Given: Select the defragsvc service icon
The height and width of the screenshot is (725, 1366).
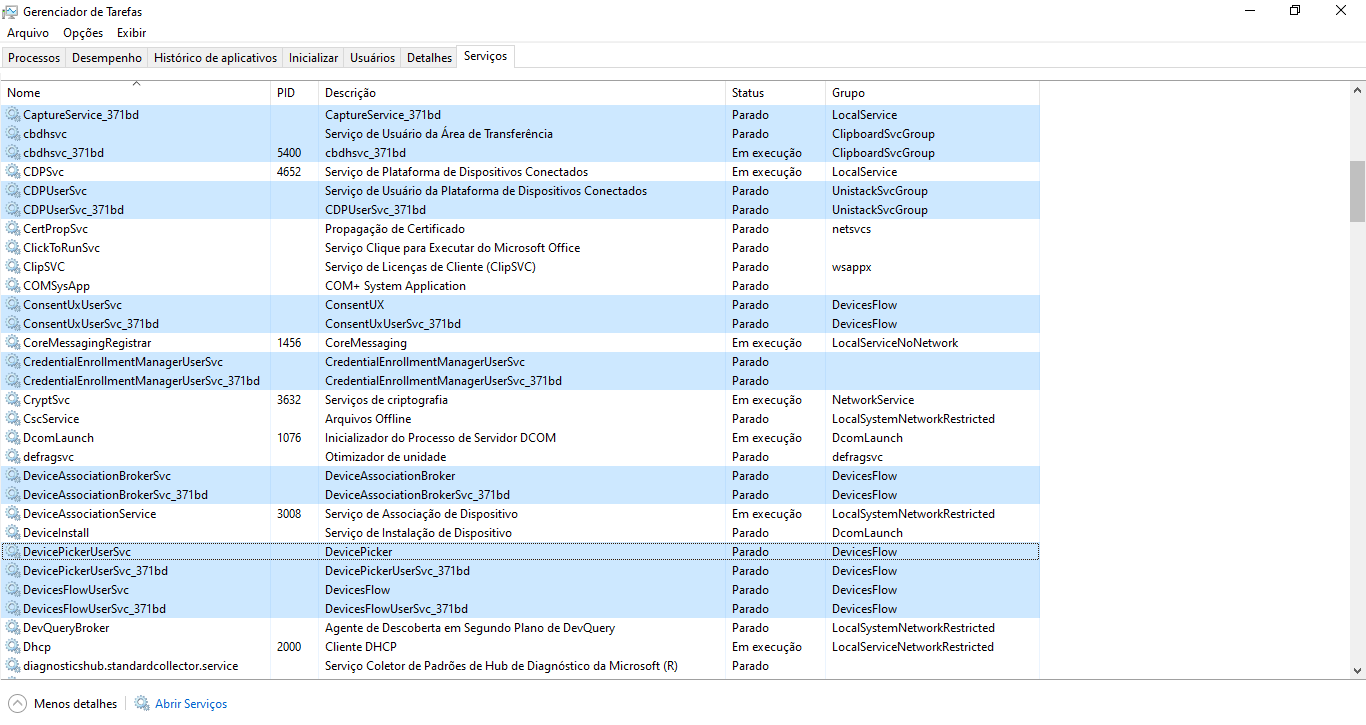Looking at the screenshot, I should 13,457.
